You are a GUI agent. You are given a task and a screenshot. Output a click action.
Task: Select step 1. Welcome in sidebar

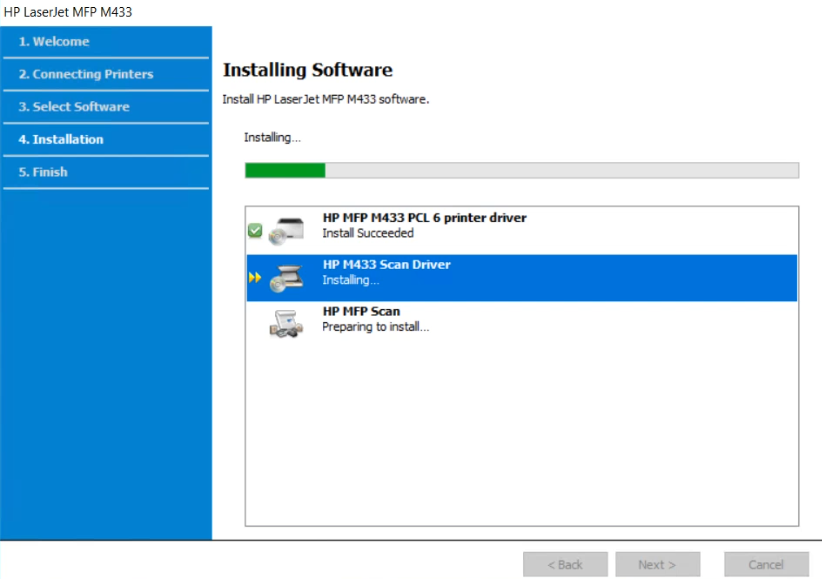pos(106,41)
